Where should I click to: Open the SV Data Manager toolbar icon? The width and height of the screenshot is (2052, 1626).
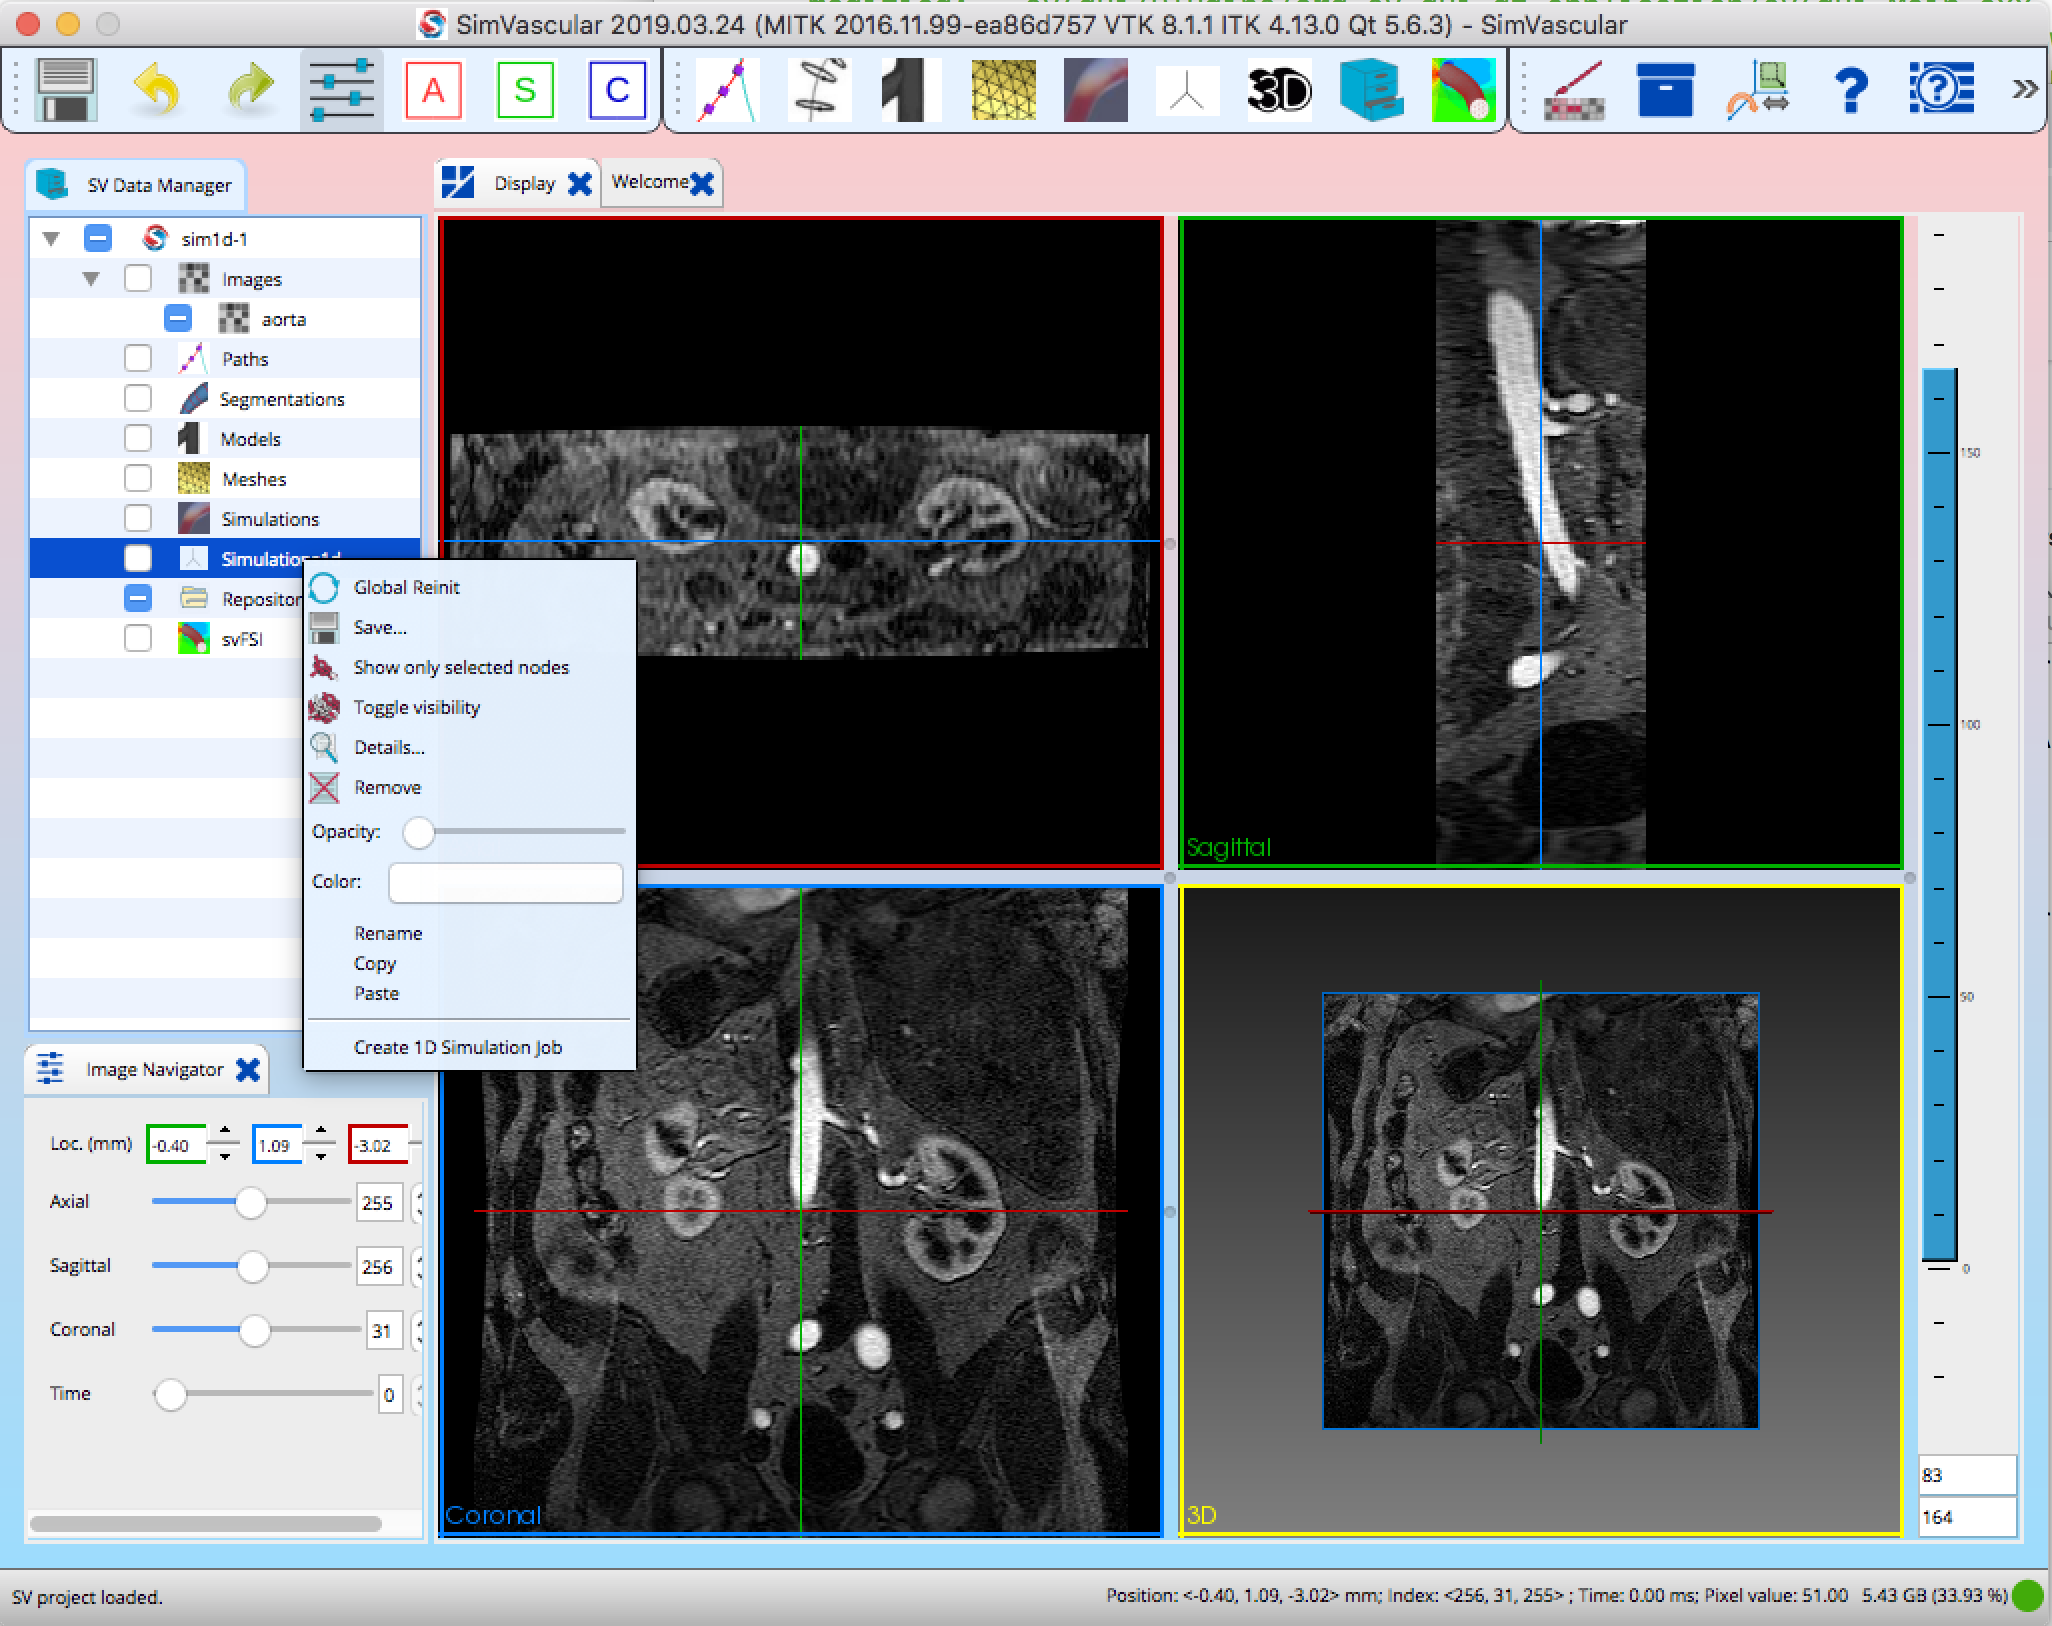pos(1373,89)
